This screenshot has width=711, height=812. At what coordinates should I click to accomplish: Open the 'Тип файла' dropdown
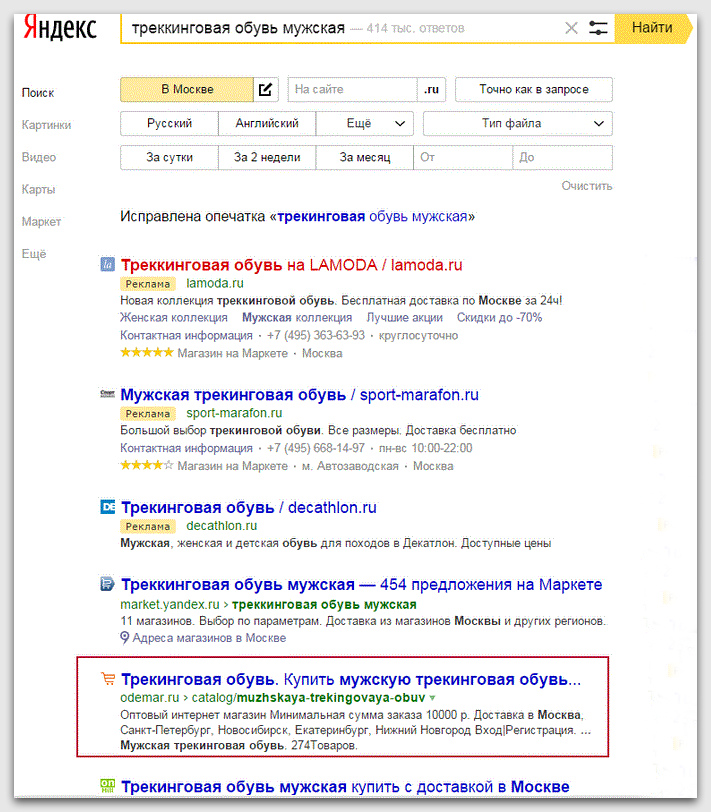click(517, 124)
